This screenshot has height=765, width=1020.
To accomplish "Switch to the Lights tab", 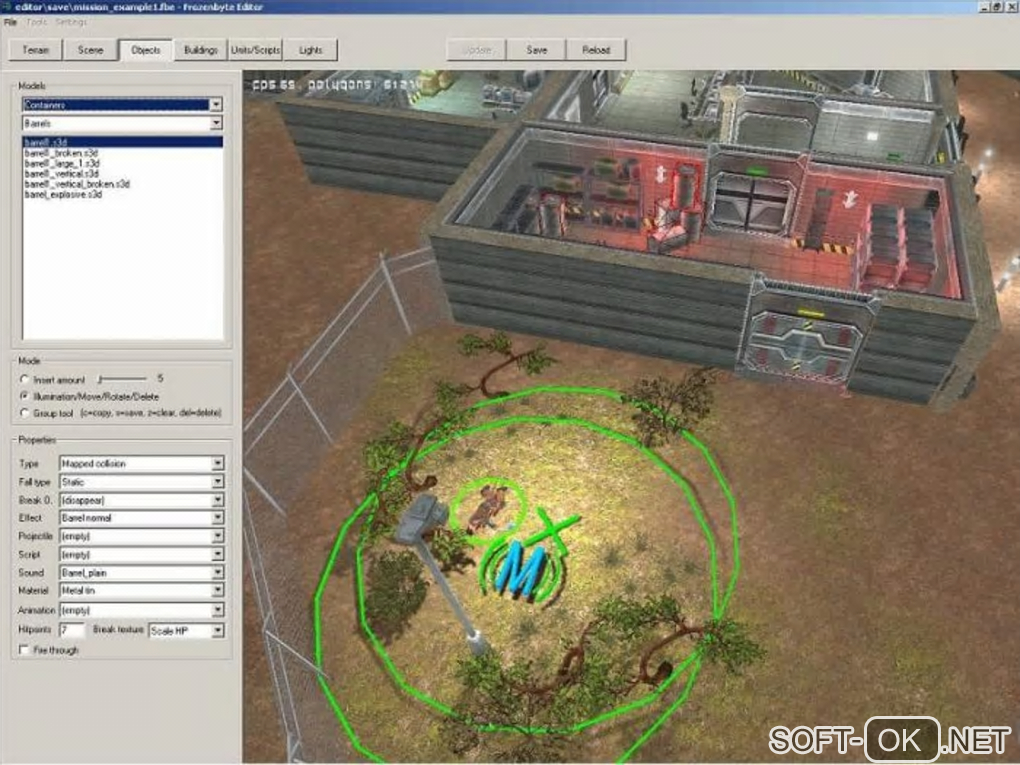I will (310, 50).
